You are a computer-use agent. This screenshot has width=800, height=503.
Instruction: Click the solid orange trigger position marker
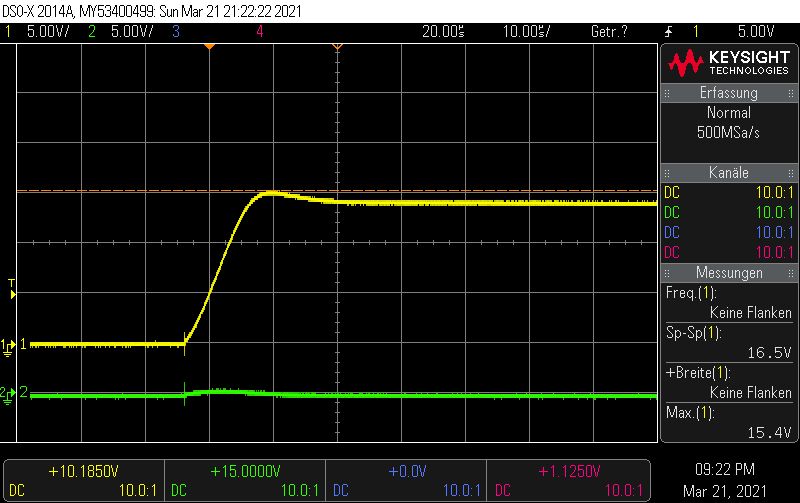coord(209,46)
